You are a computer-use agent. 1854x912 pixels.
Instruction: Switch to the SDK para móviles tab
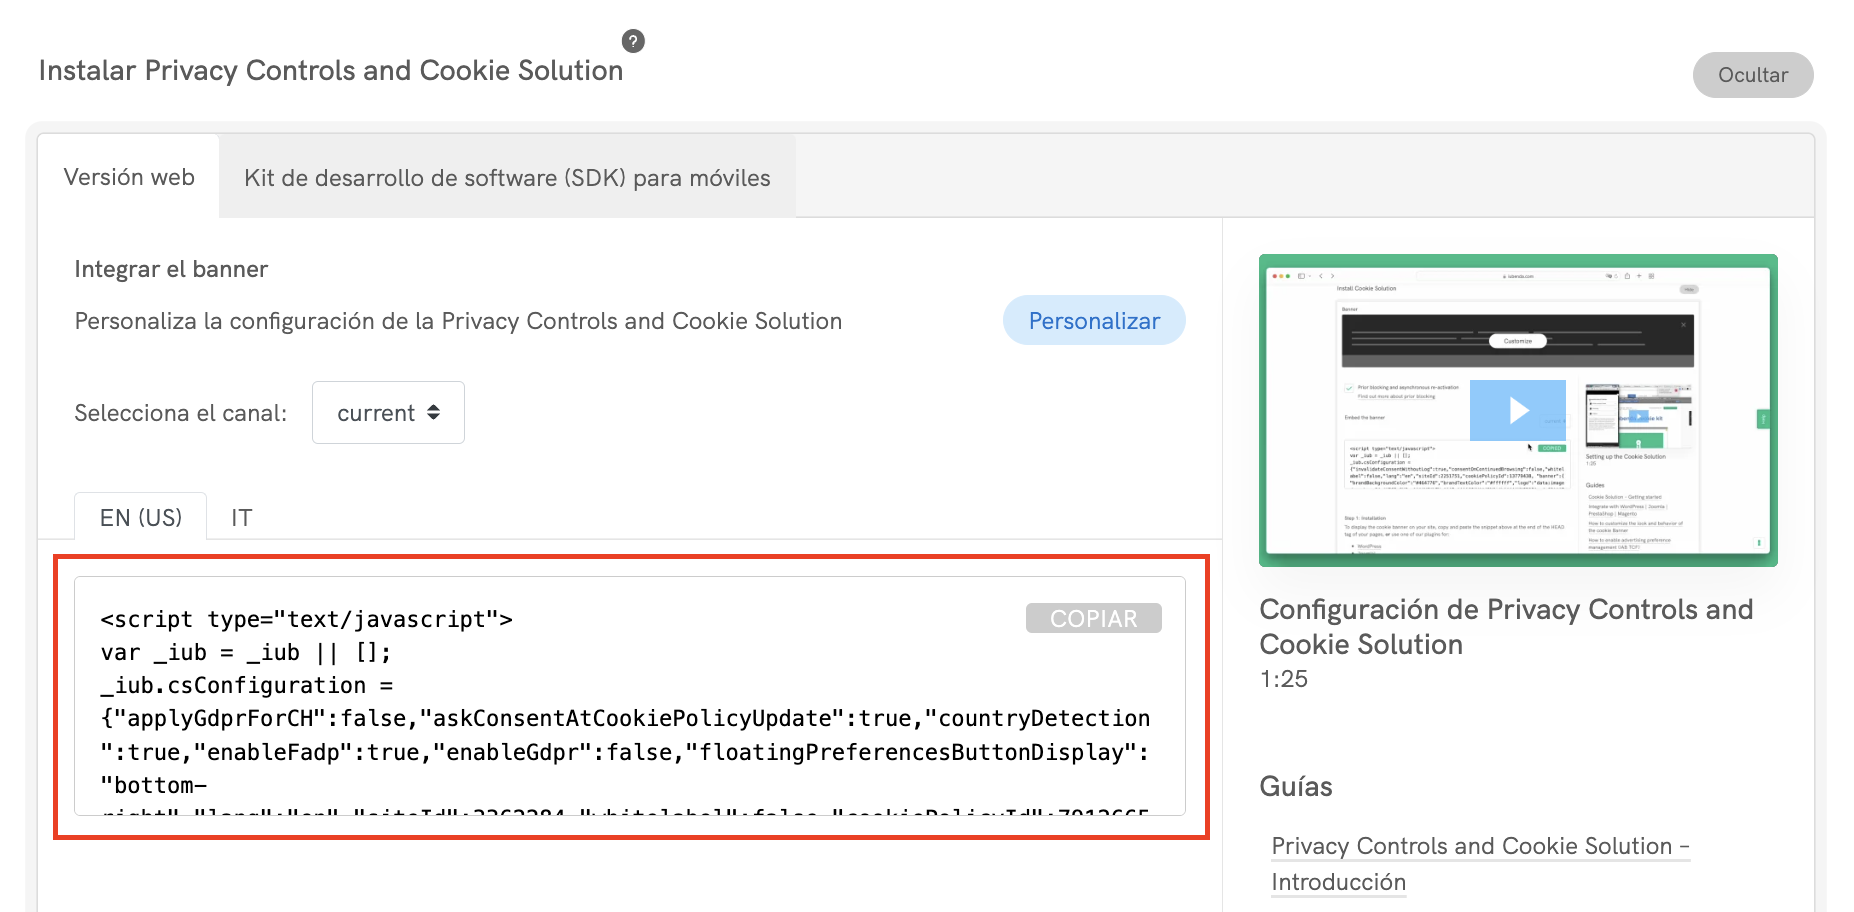506,177
